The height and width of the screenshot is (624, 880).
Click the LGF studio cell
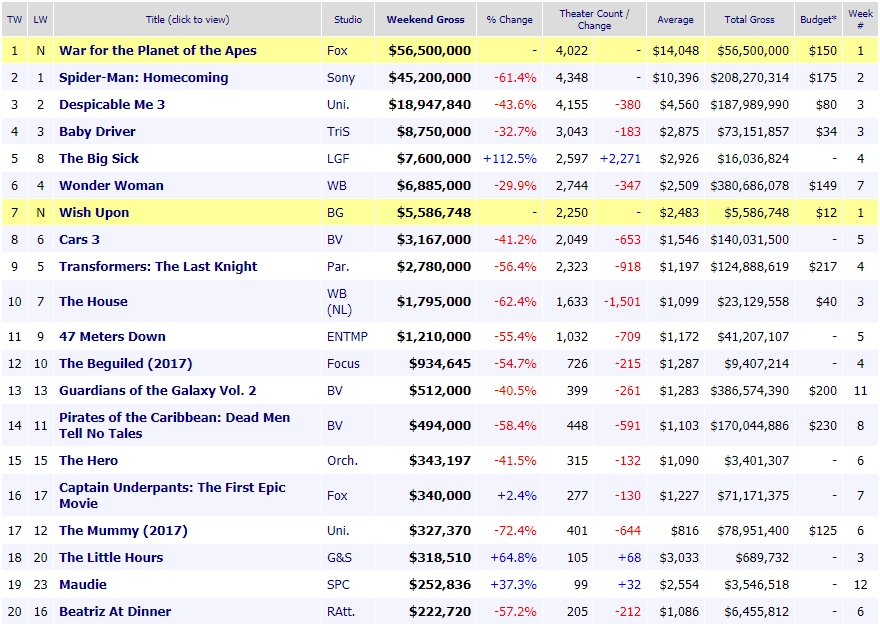338,158
